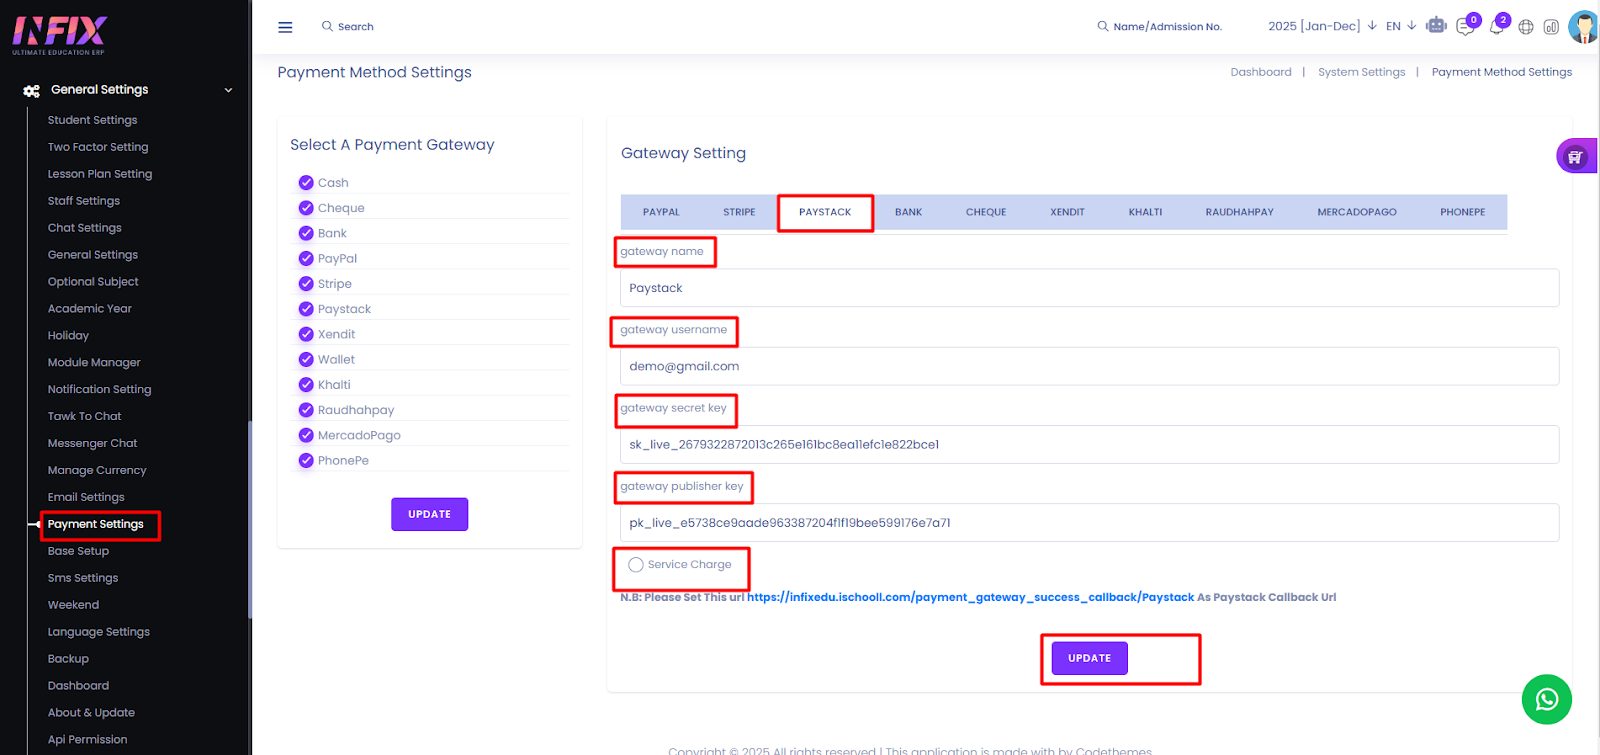
Task: Toggle the Raudhahpay gateway checkbox
Action: [306, 410]
